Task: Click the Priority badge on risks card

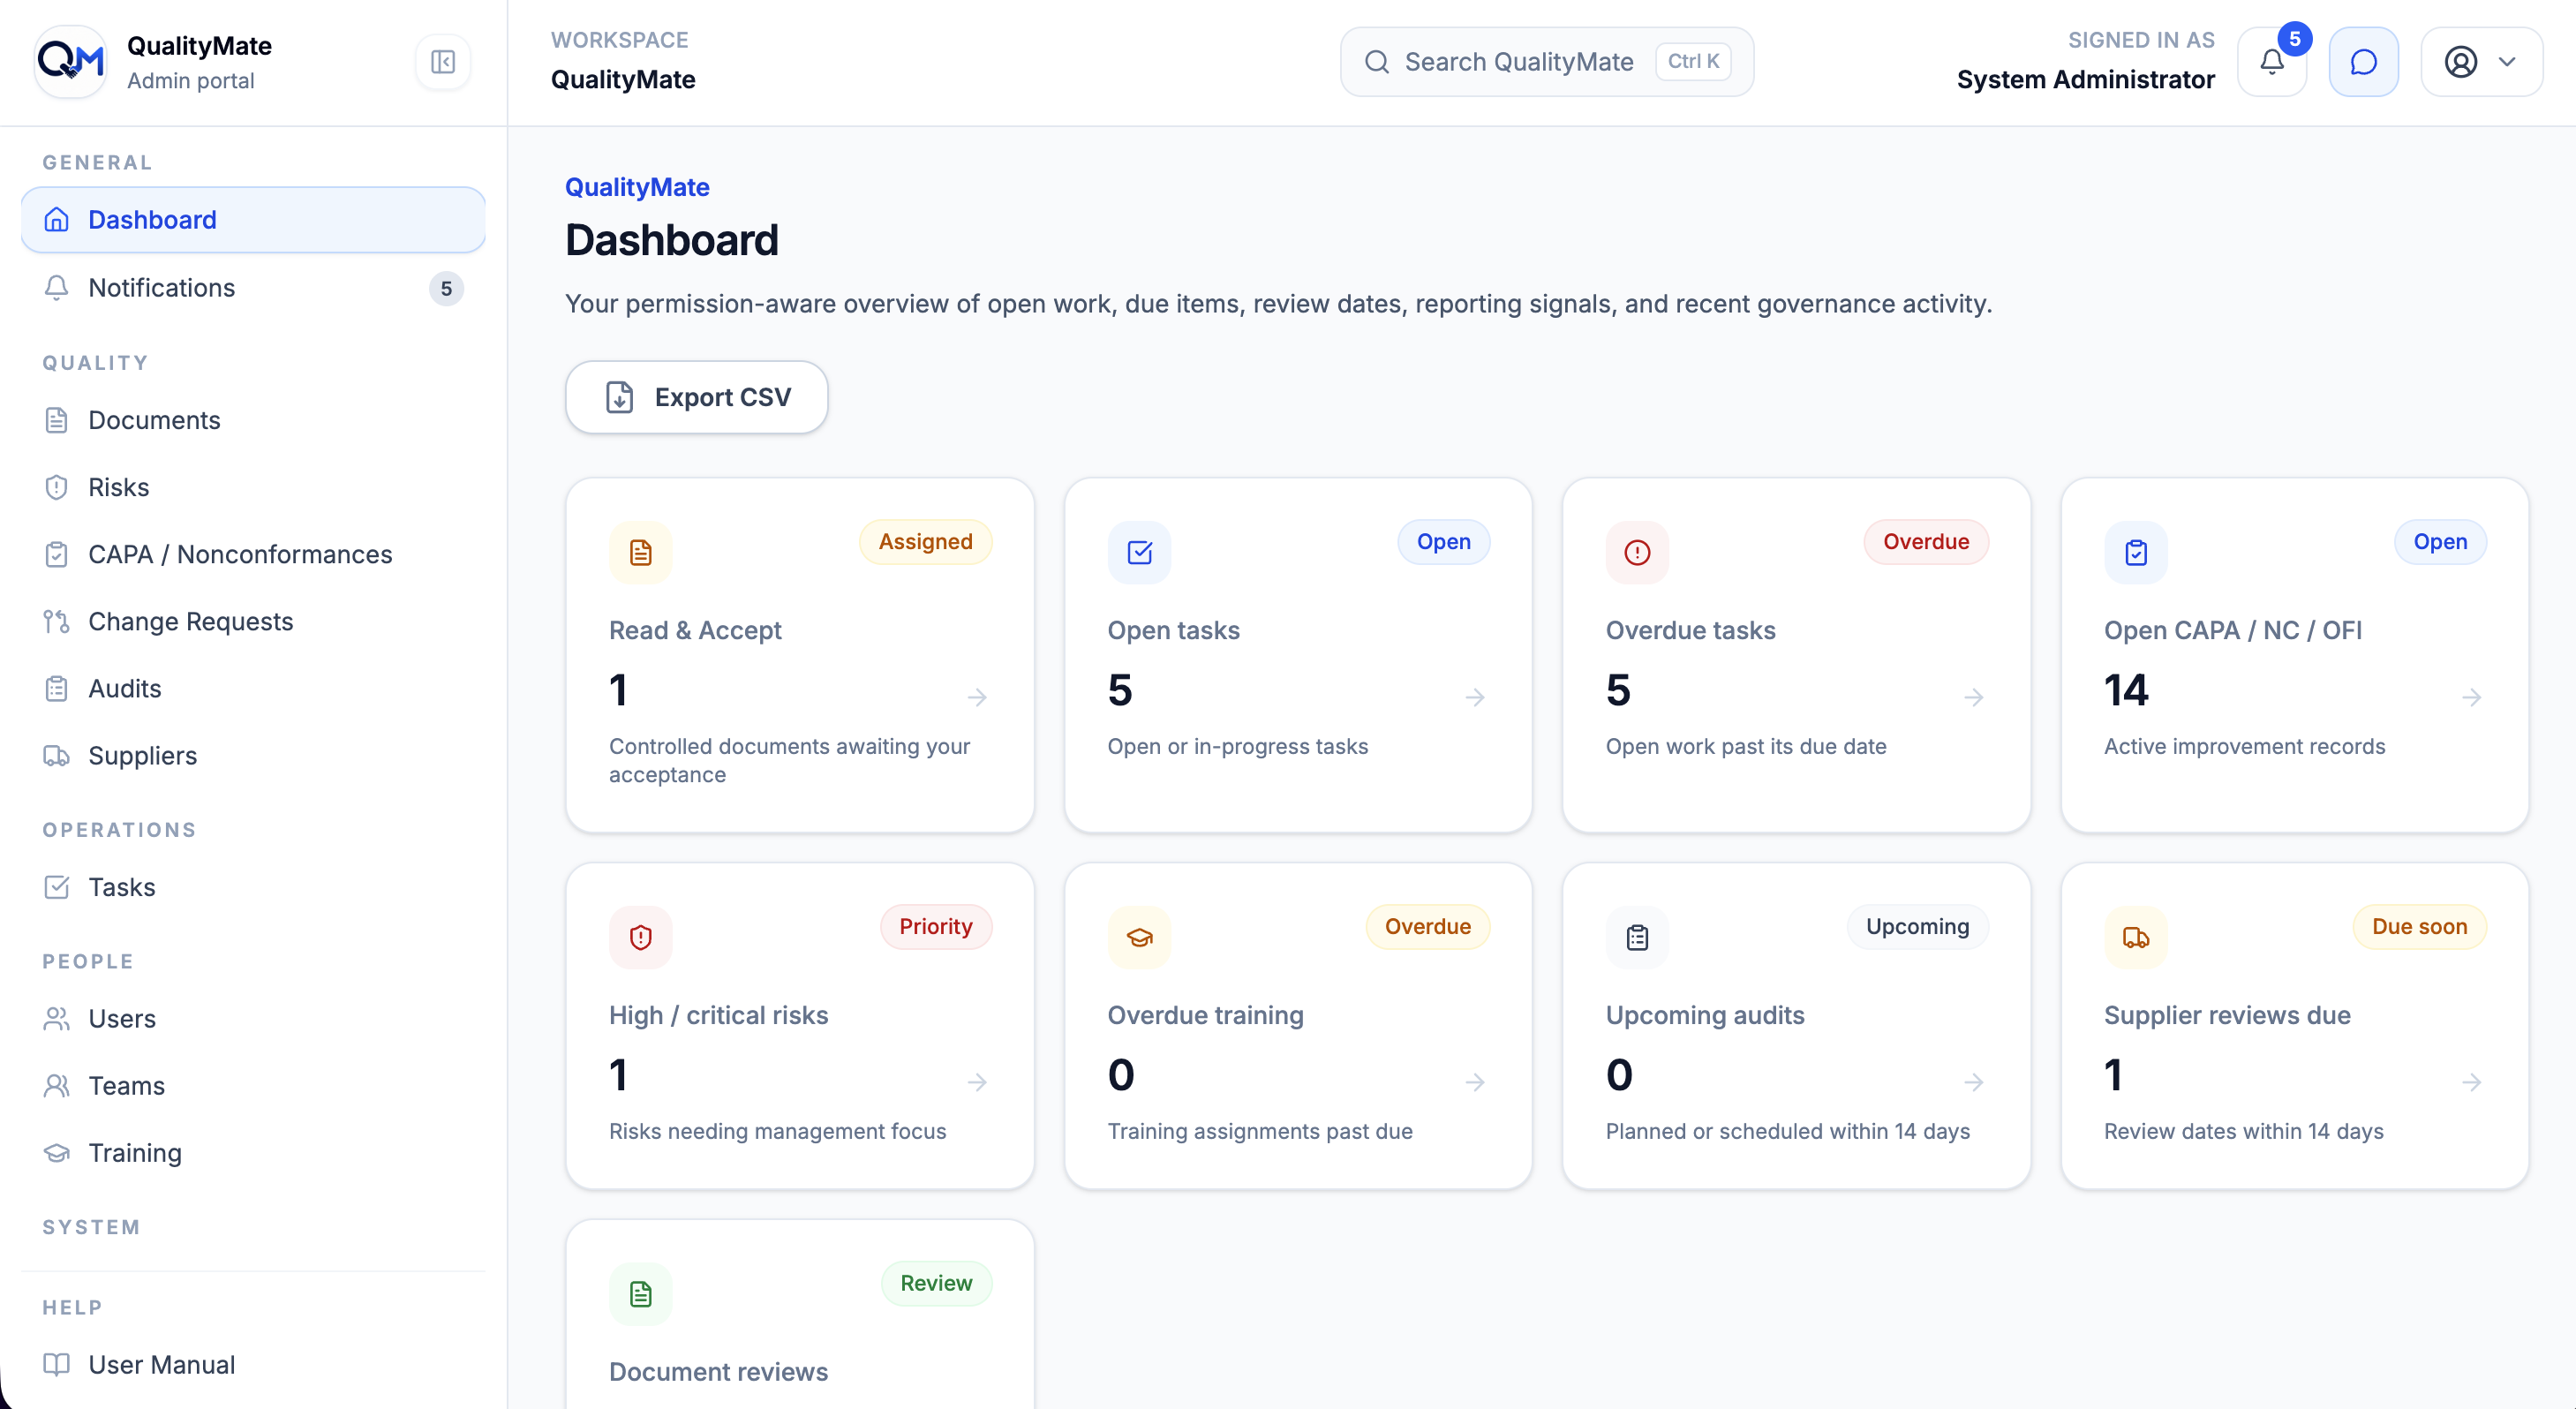Action: pyautogui.click(x=935, y=926)
